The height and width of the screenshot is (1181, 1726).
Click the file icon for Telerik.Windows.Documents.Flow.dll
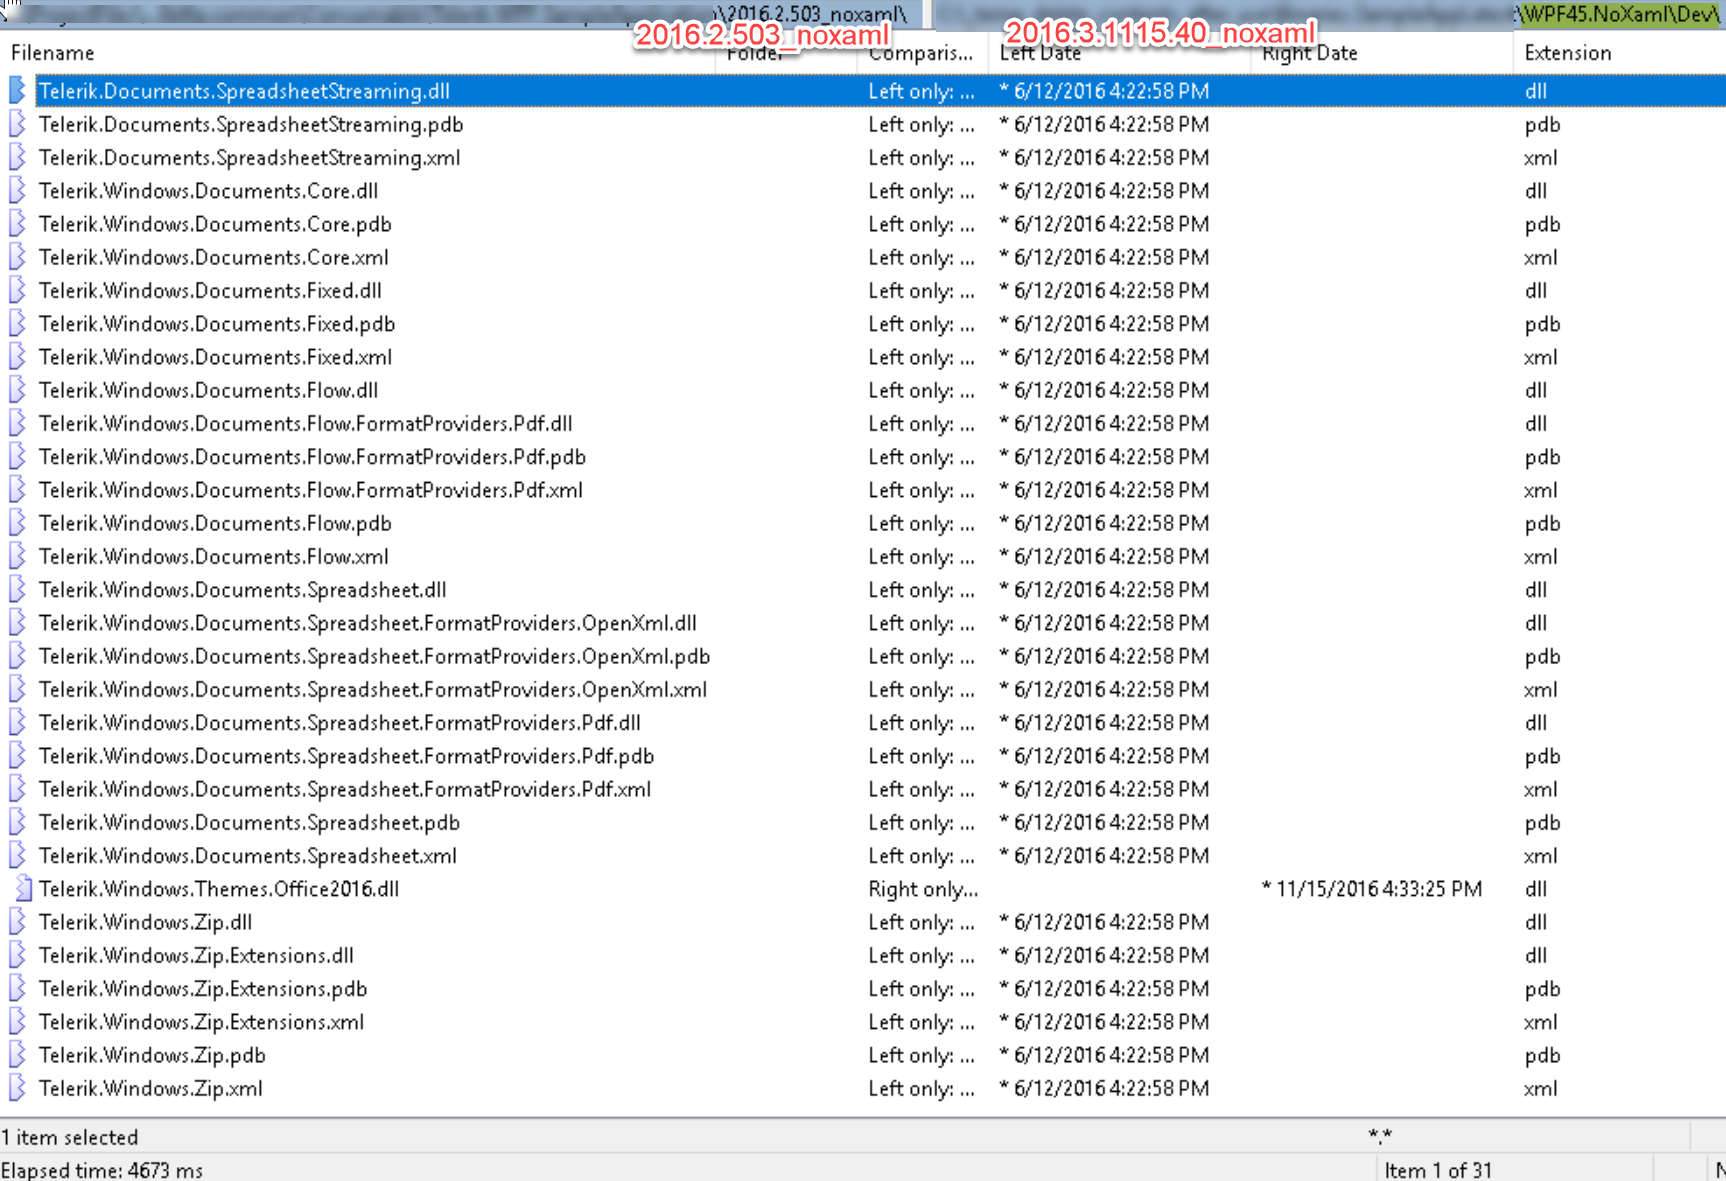pyautogui.click(x=17, y=390)
